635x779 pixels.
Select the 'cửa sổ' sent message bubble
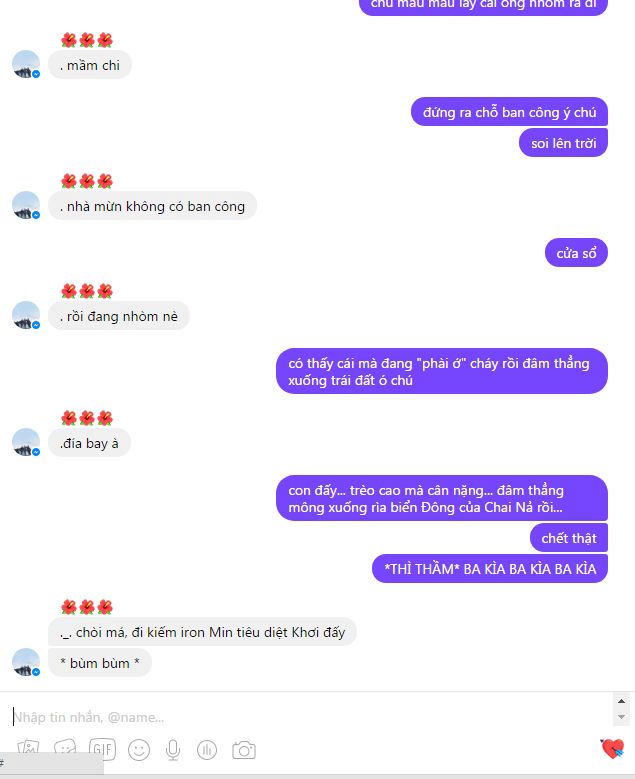click(576, 253)
